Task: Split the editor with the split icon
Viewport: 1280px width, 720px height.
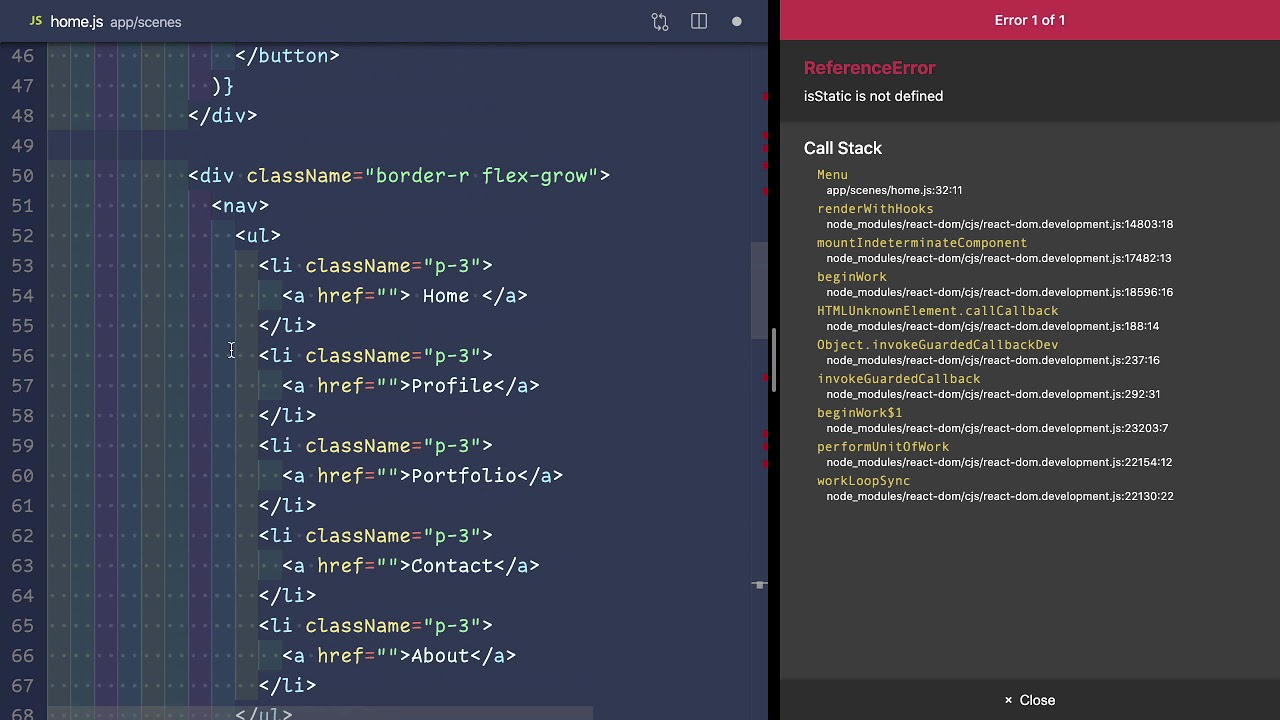Action: pyautogui.click(x=699, y=21)
